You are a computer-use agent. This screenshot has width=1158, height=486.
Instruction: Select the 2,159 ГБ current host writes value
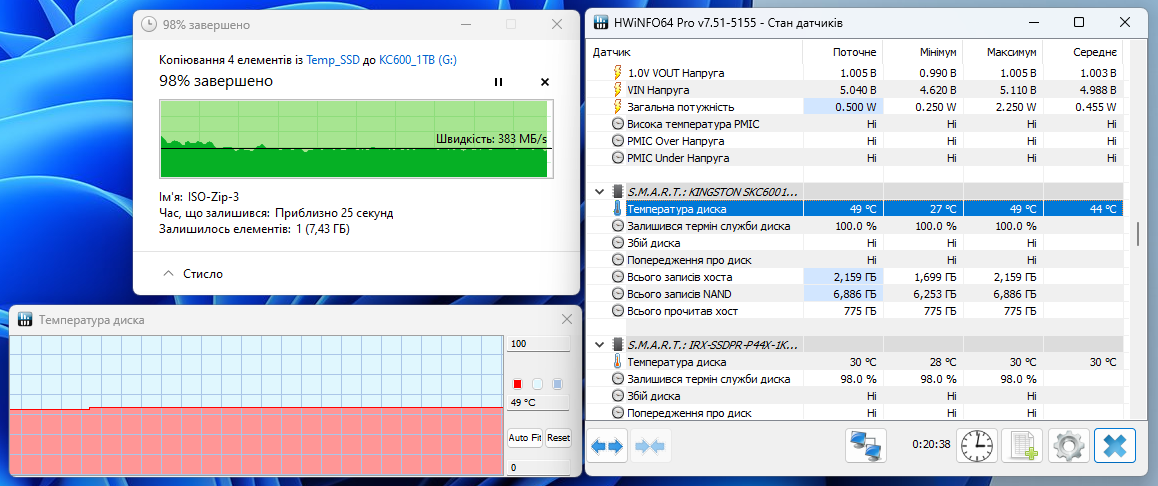(x=856, y=277)
